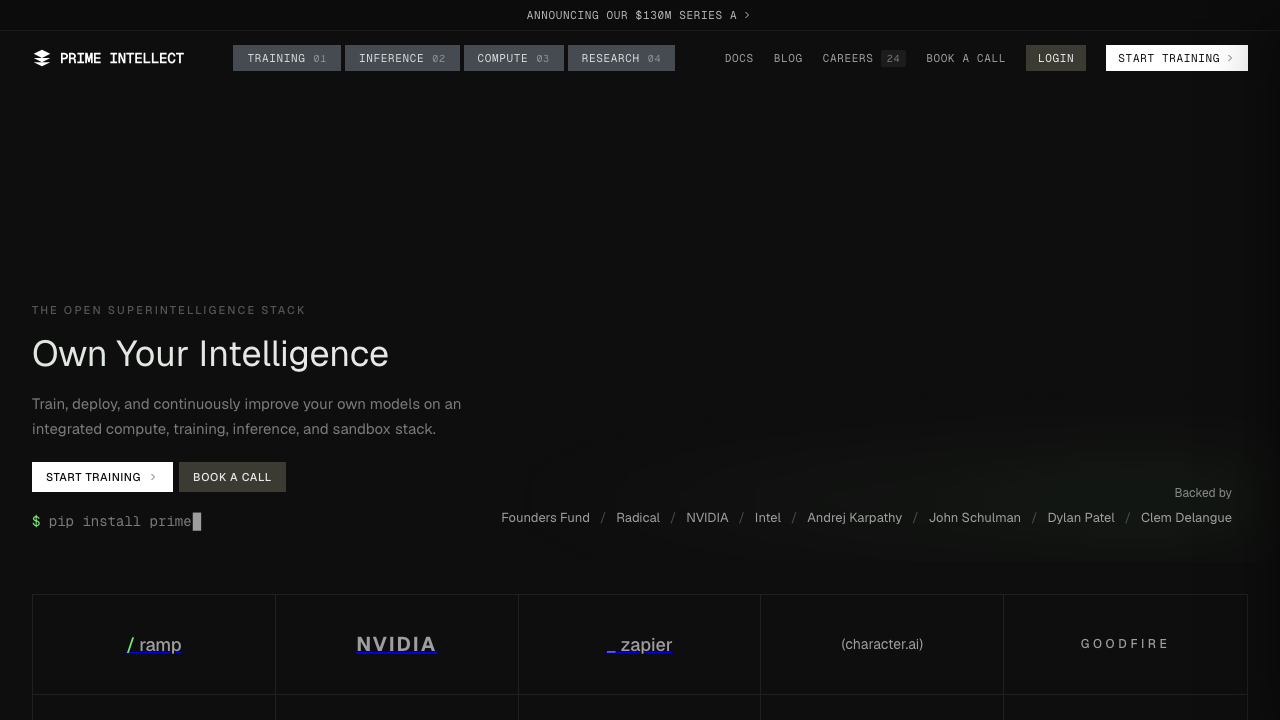This screenshot has height=720, width=1280.
Task: Click the Own Your Intelligence heading
Action: click(x=210, y=354)
